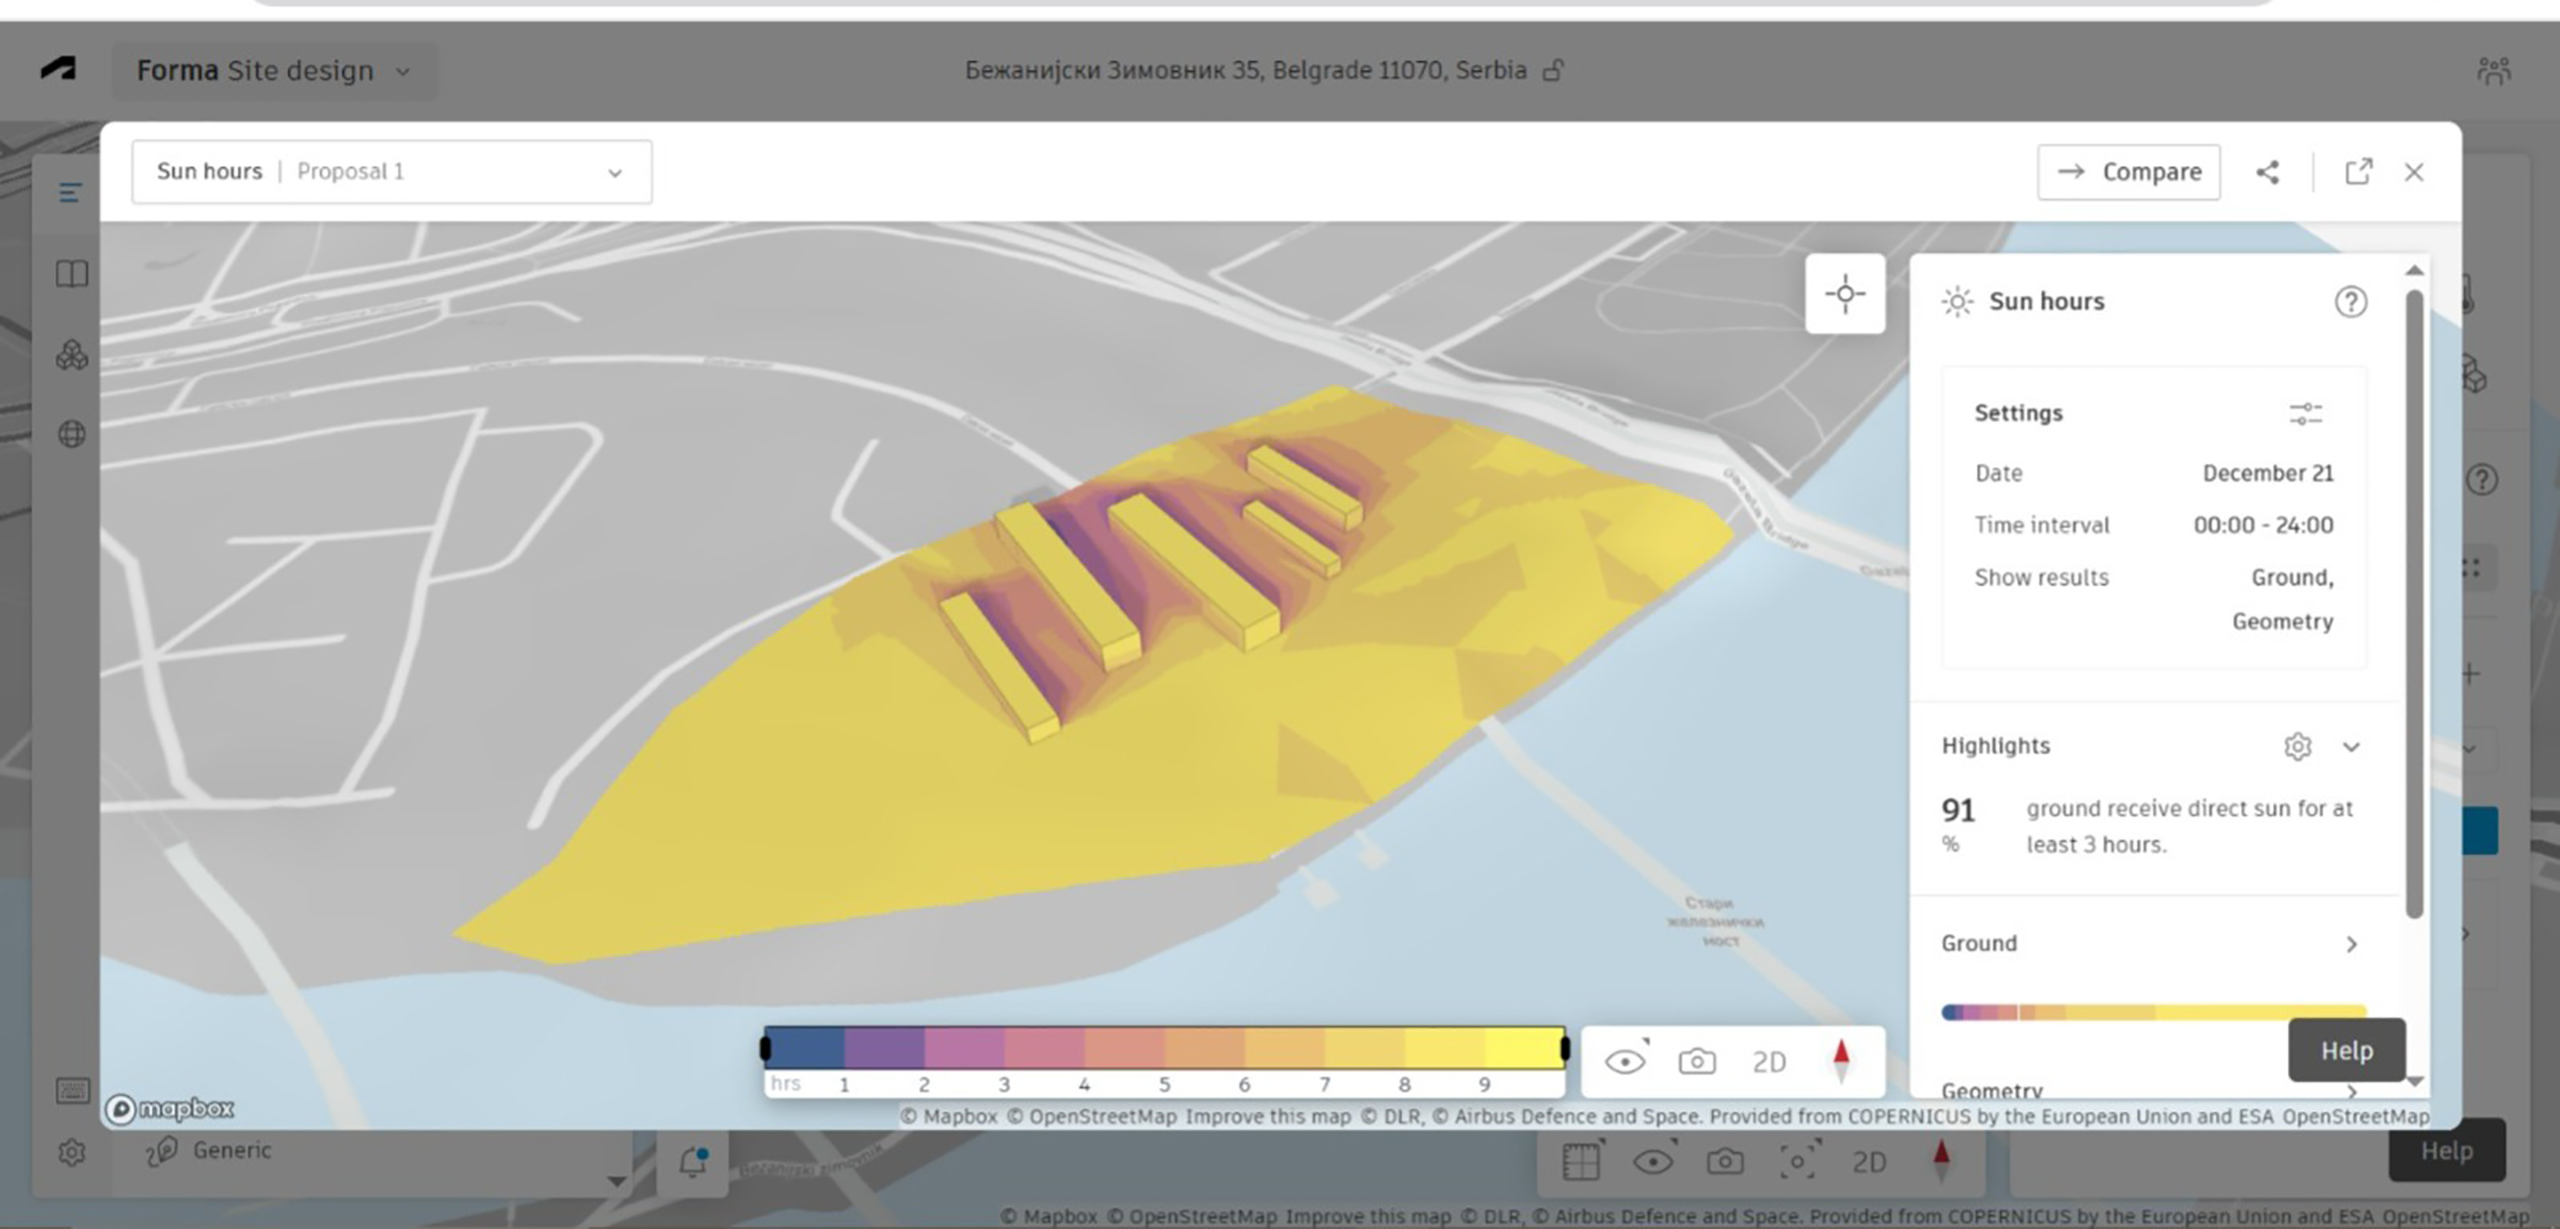Click the dark Help button in panel
2560x1229 pixels.
(x=2346, y=1050)
